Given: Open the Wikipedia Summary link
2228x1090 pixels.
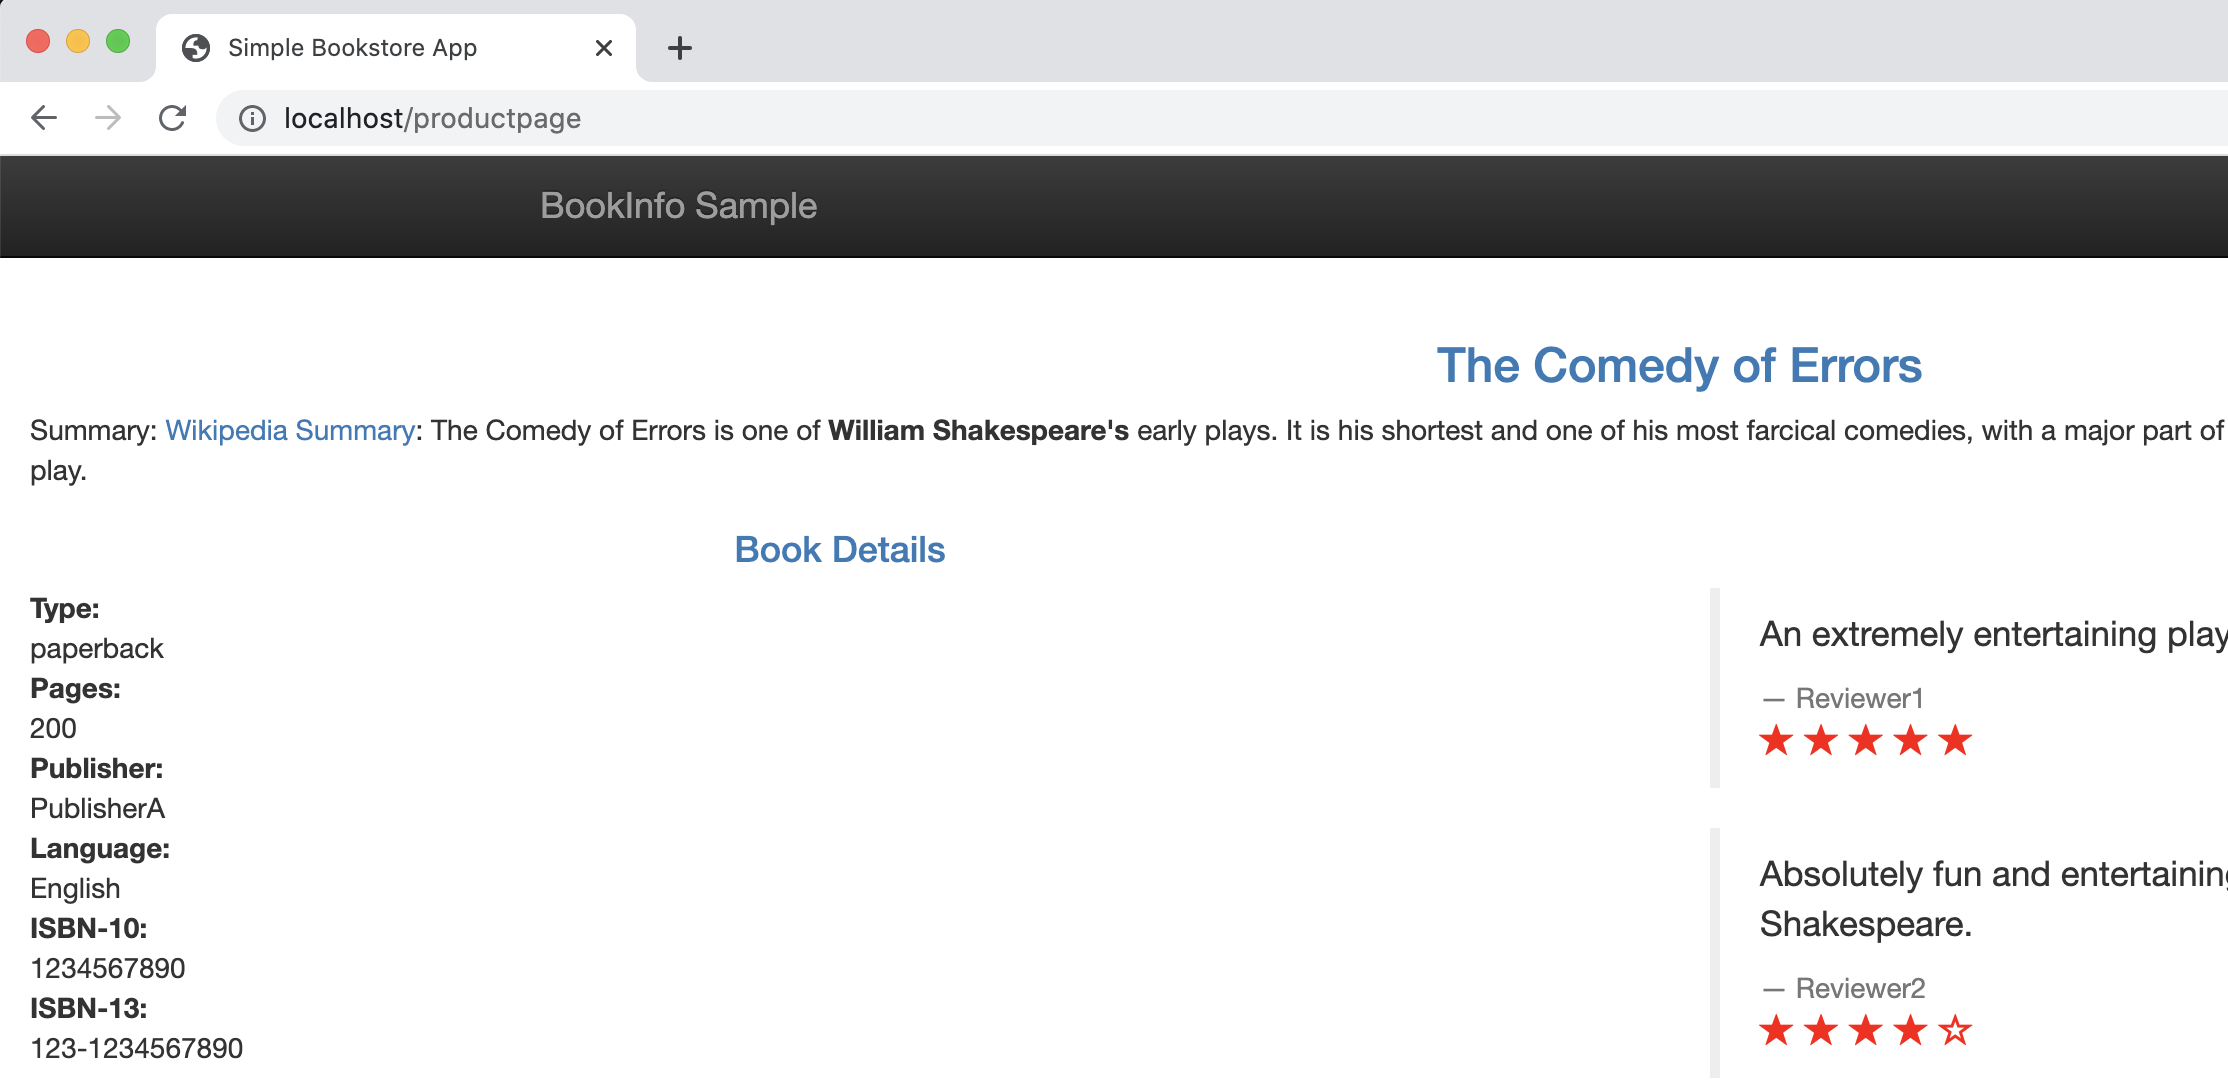Looking at the screenshot, I should (290, 431).
